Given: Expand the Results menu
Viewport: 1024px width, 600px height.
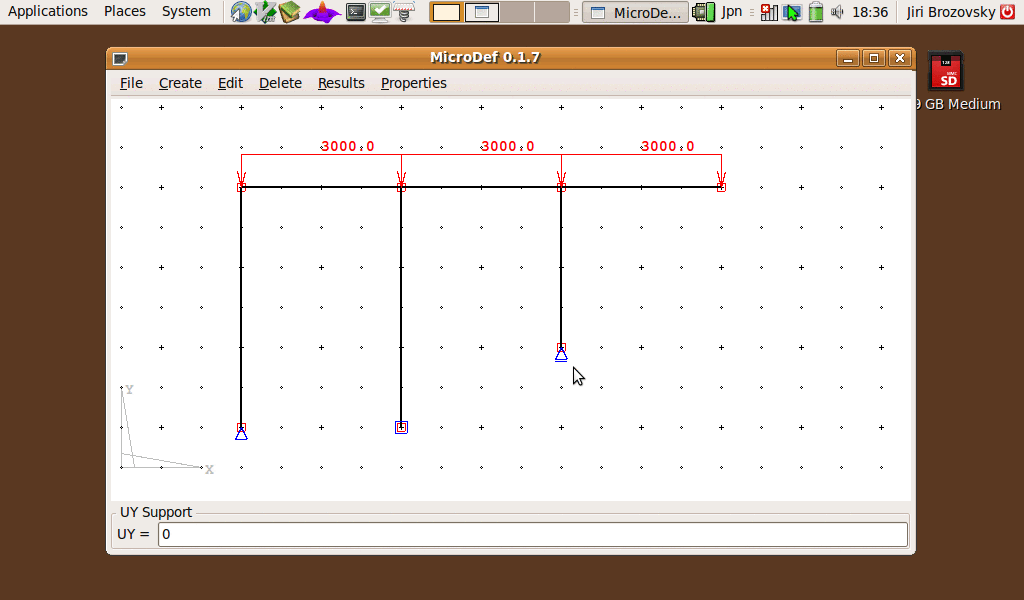Looking at the screenshot, I should (x=341, y=83).
